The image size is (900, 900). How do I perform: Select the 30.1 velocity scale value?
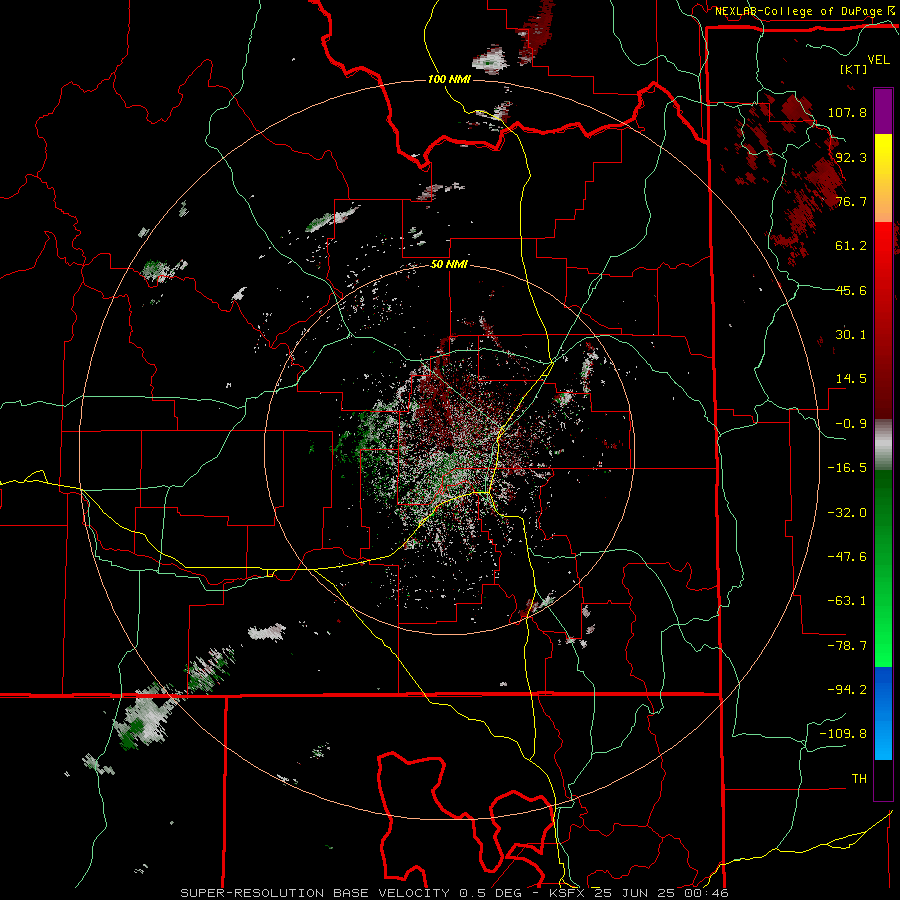click(x=851, y=335)
